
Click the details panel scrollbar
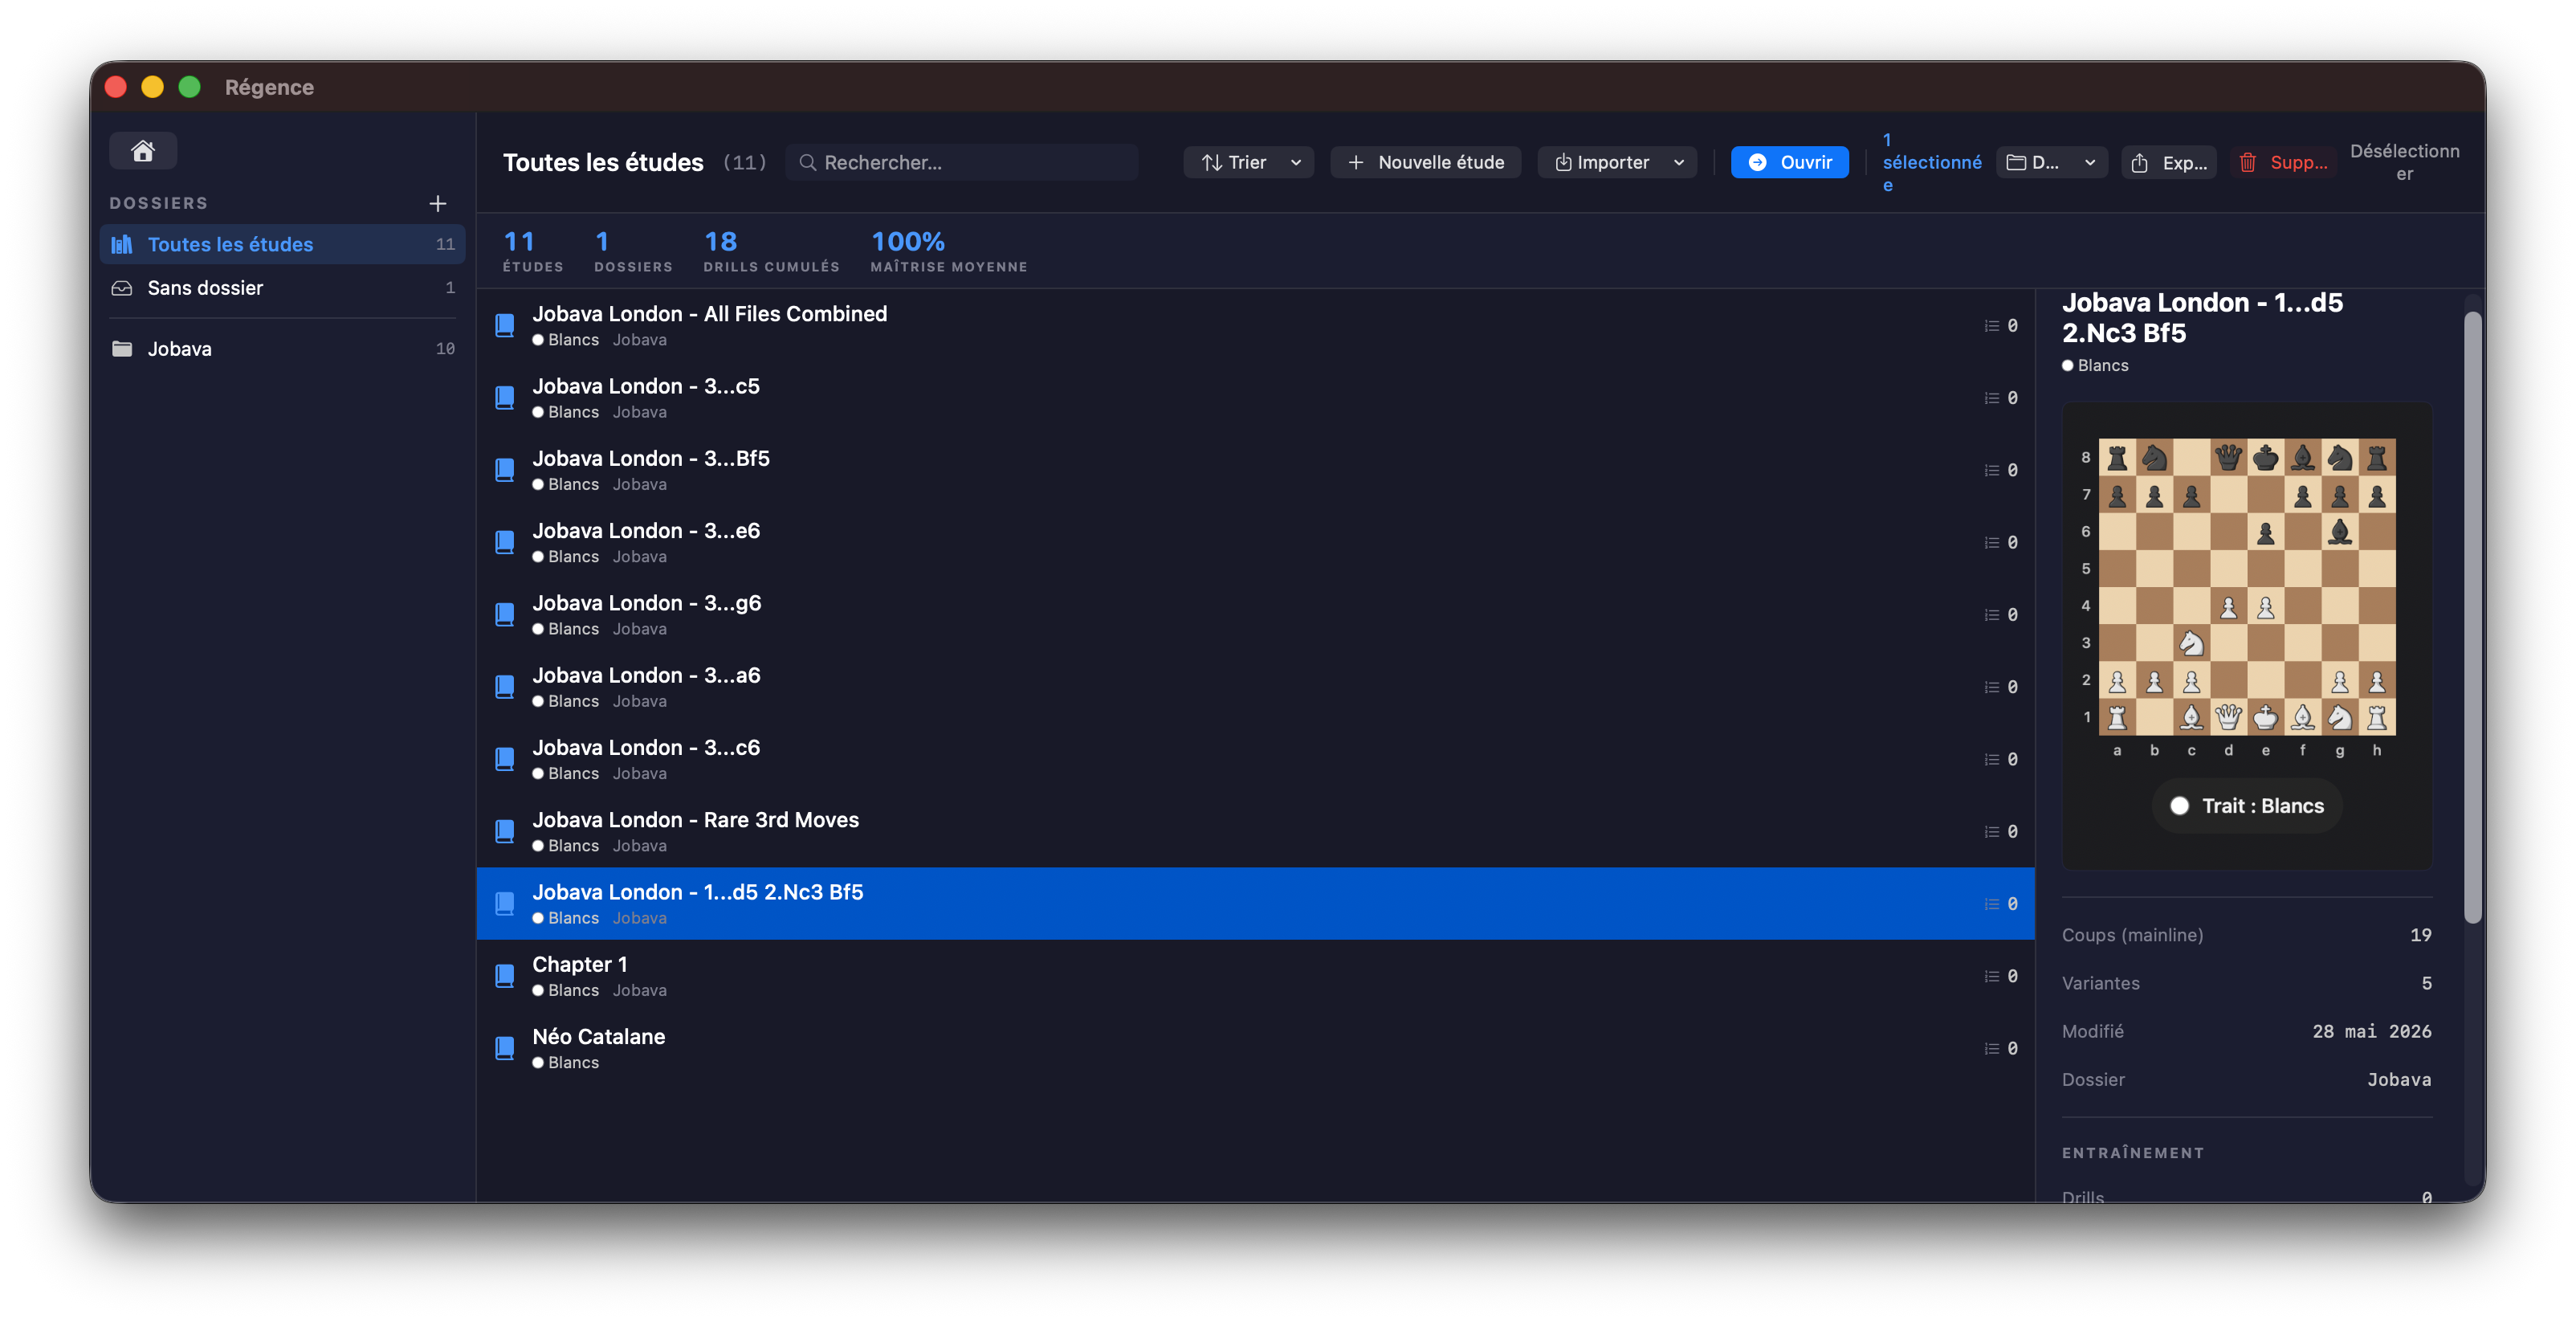coord(2472,618)
